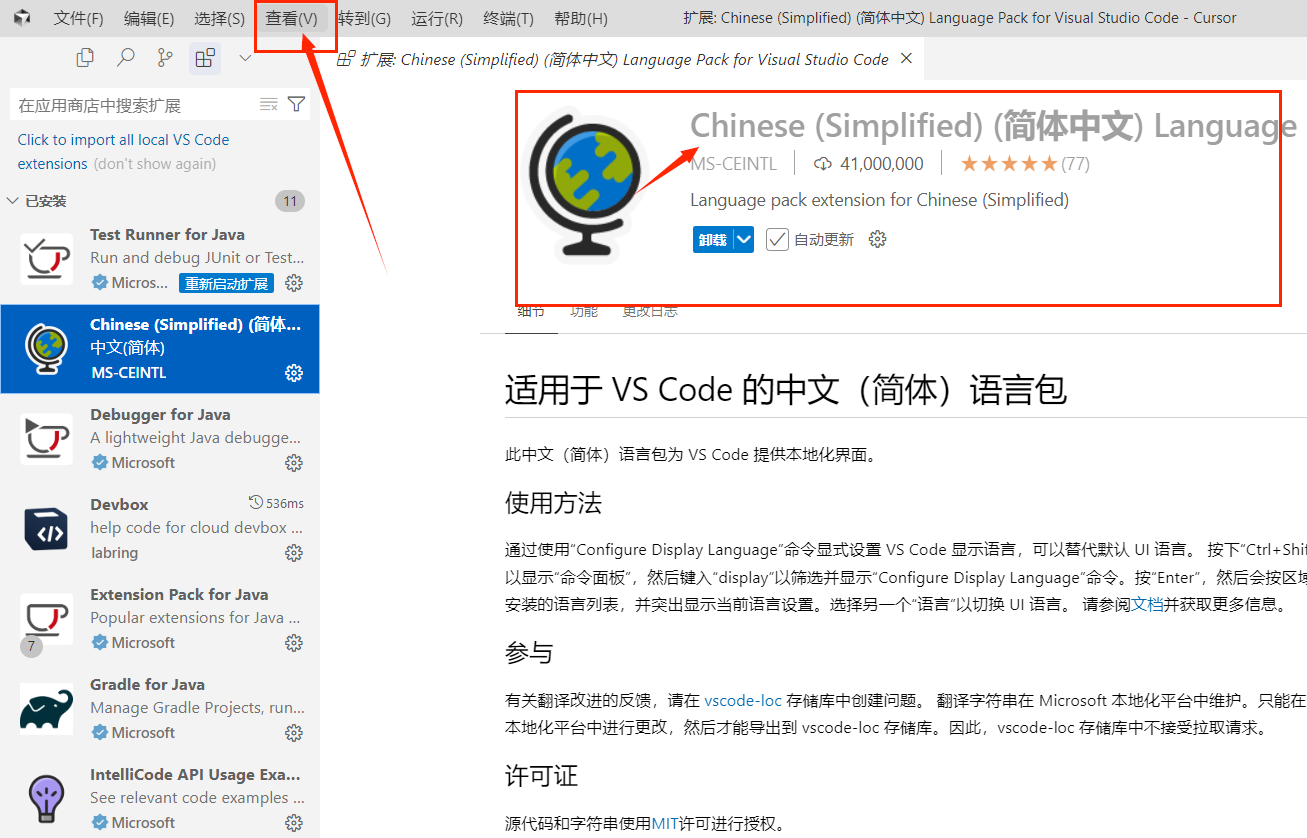
Task: Open gear settings for Gradle for Java
Action: click(294, 733)
